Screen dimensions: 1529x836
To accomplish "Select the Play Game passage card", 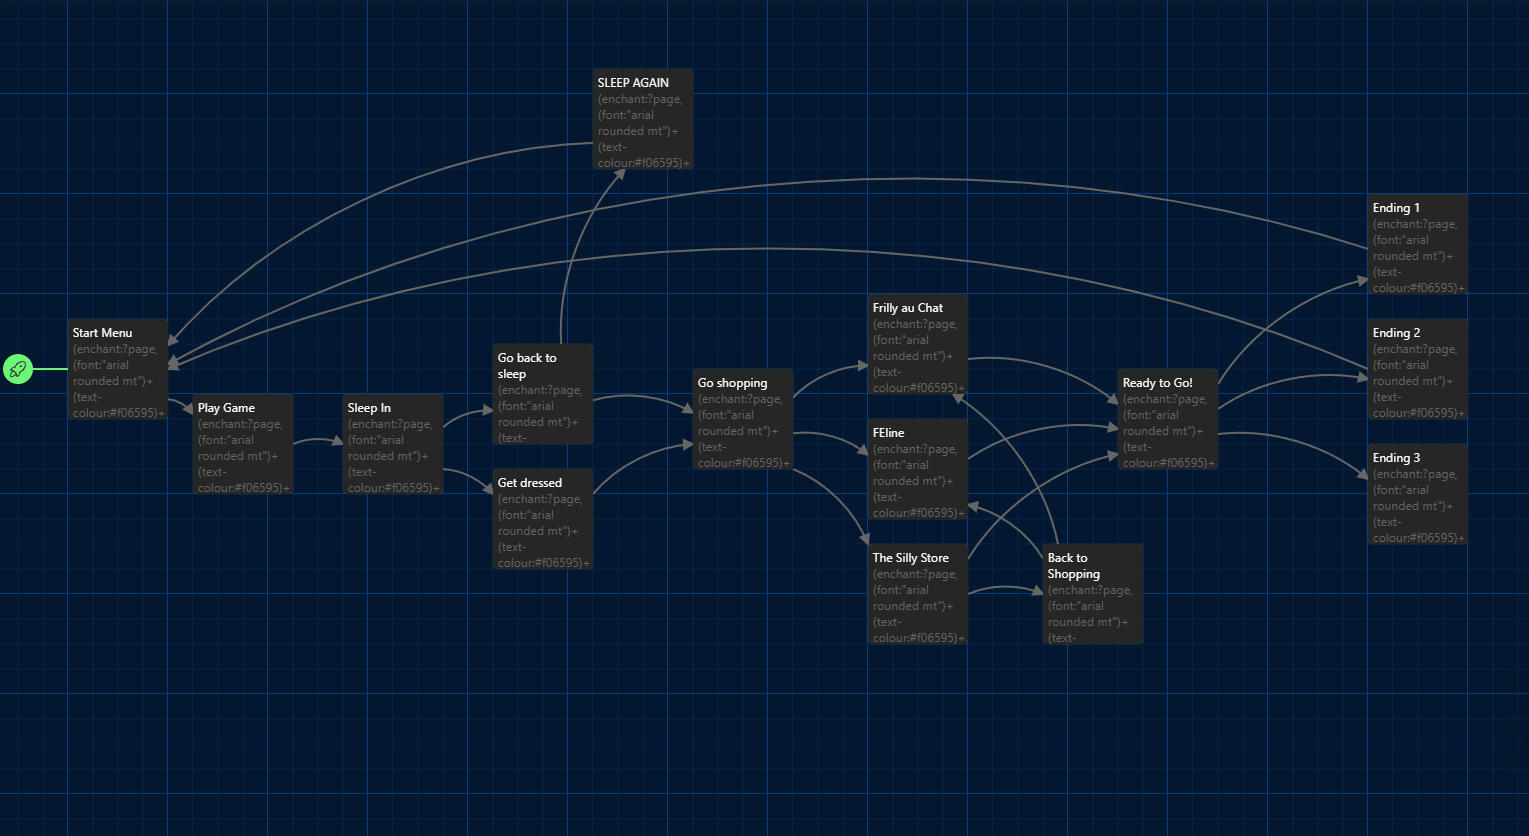I will 243,444.
